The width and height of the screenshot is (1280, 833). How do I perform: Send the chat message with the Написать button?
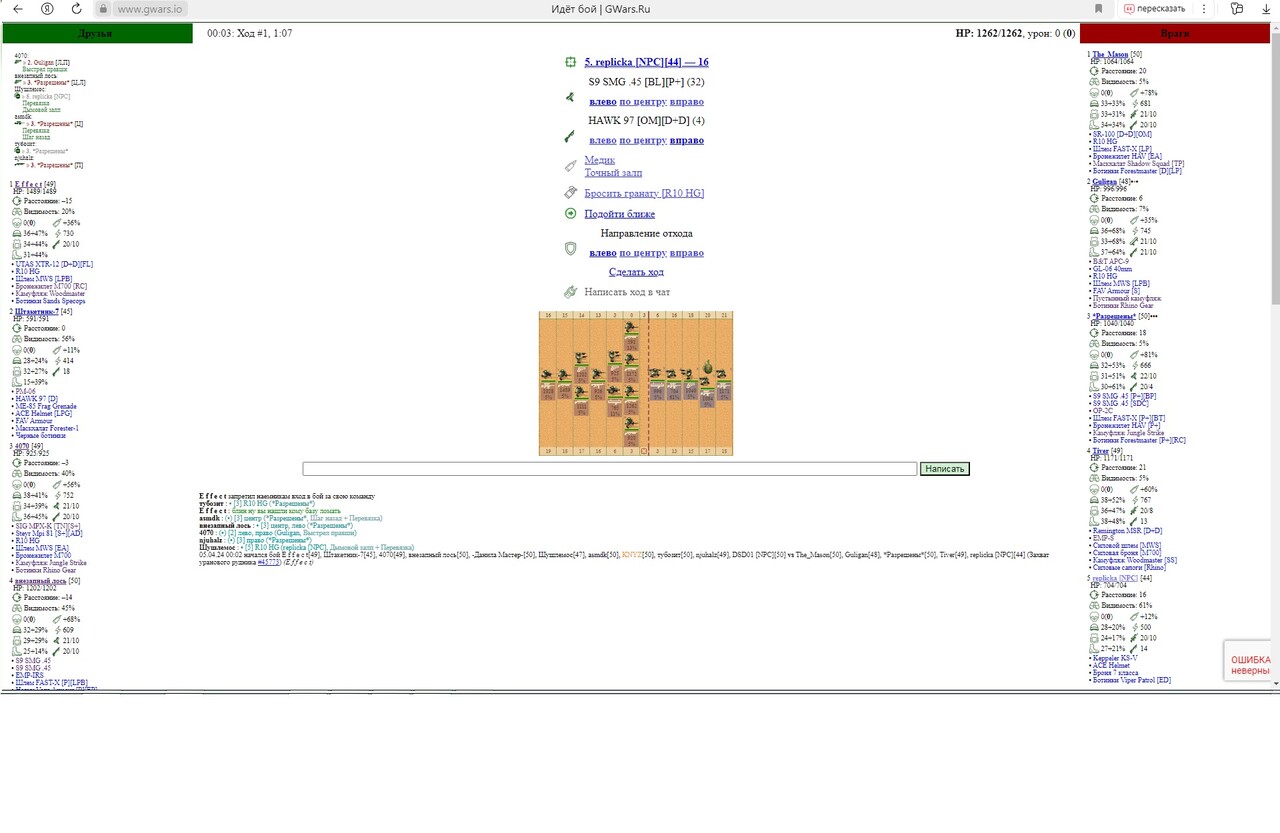coord(945,469)
